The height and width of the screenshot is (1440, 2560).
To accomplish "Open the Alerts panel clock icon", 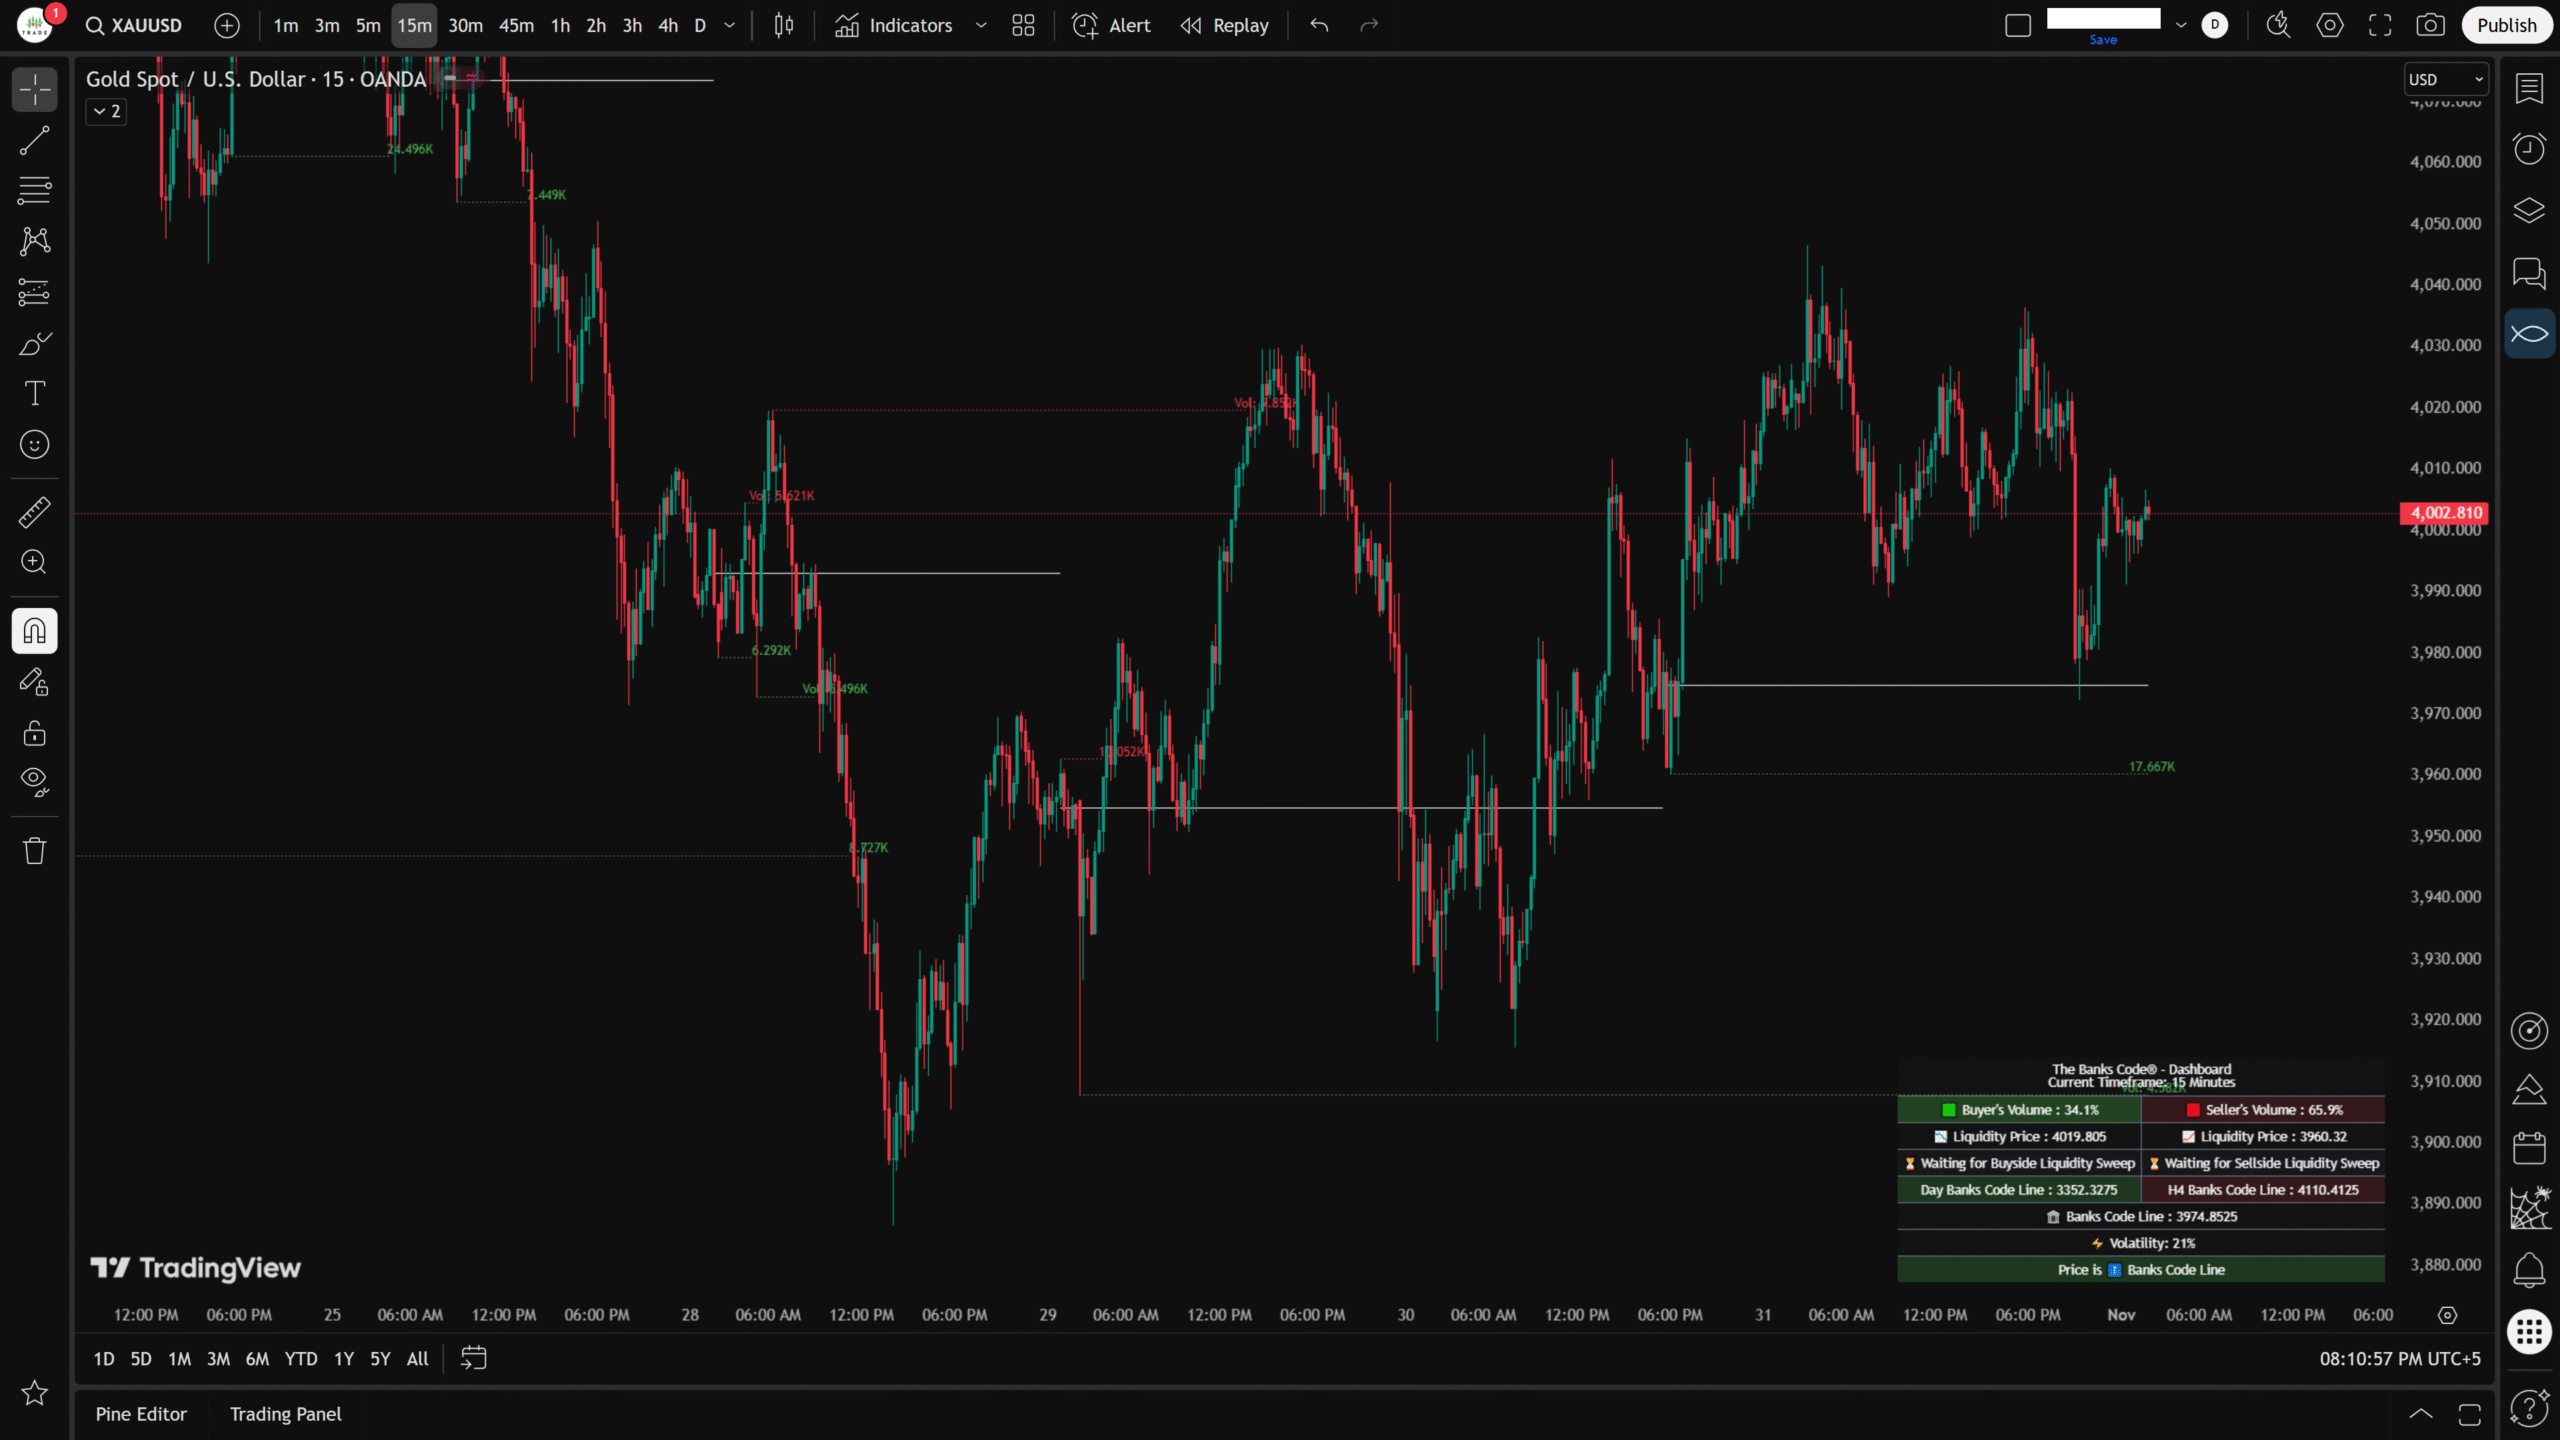I will (2529, 150).
